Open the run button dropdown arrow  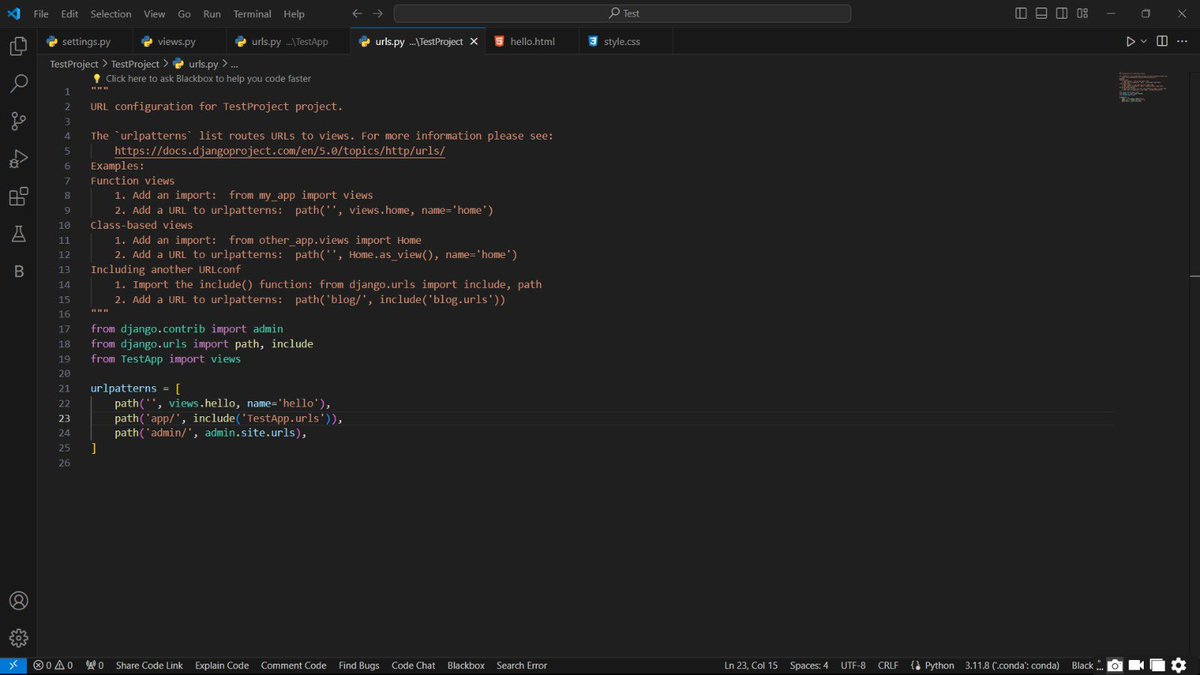[x=1144, y=42]
